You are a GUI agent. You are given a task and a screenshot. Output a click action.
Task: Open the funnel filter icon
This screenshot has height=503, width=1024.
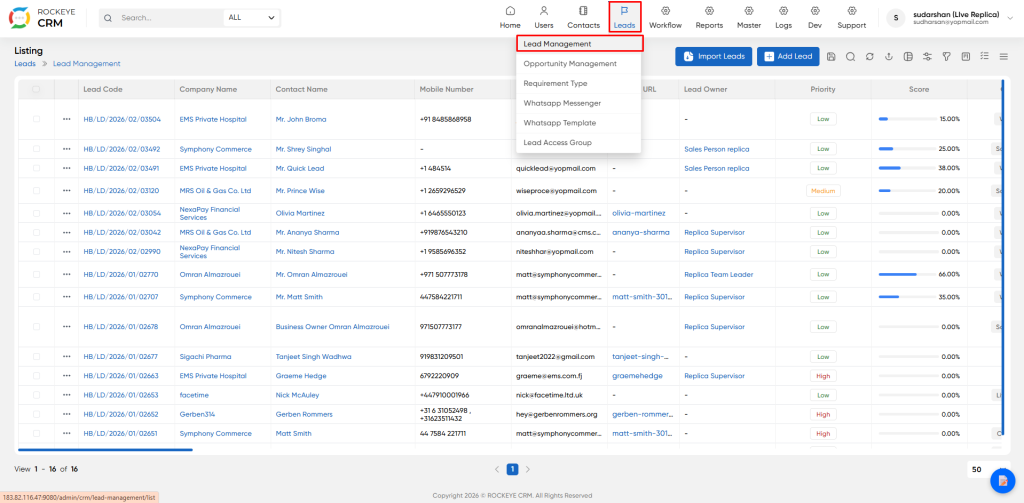click(x=946, y=57)
